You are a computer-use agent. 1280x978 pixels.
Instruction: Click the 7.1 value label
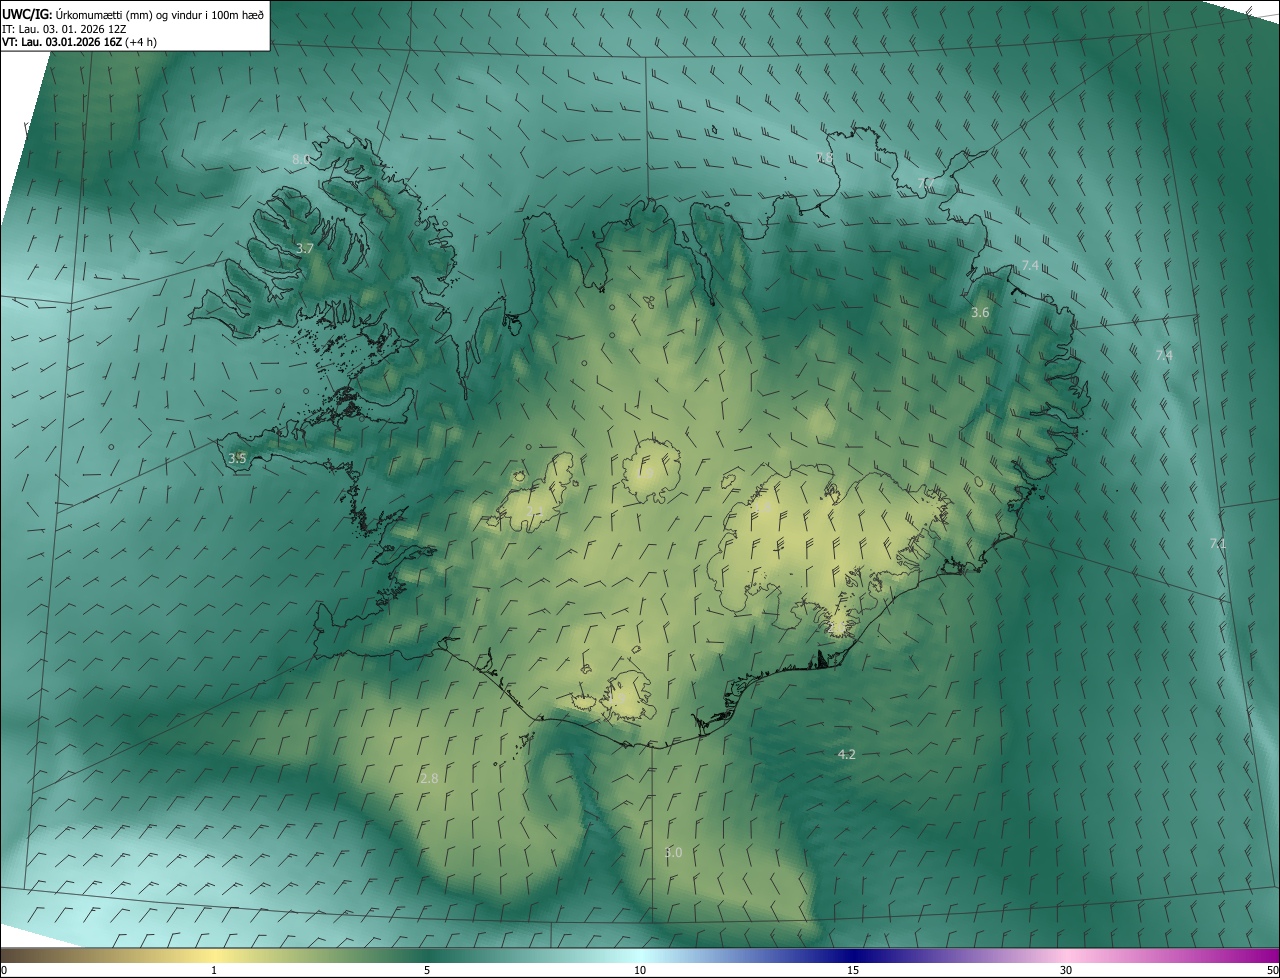(x=1218, y=543)
